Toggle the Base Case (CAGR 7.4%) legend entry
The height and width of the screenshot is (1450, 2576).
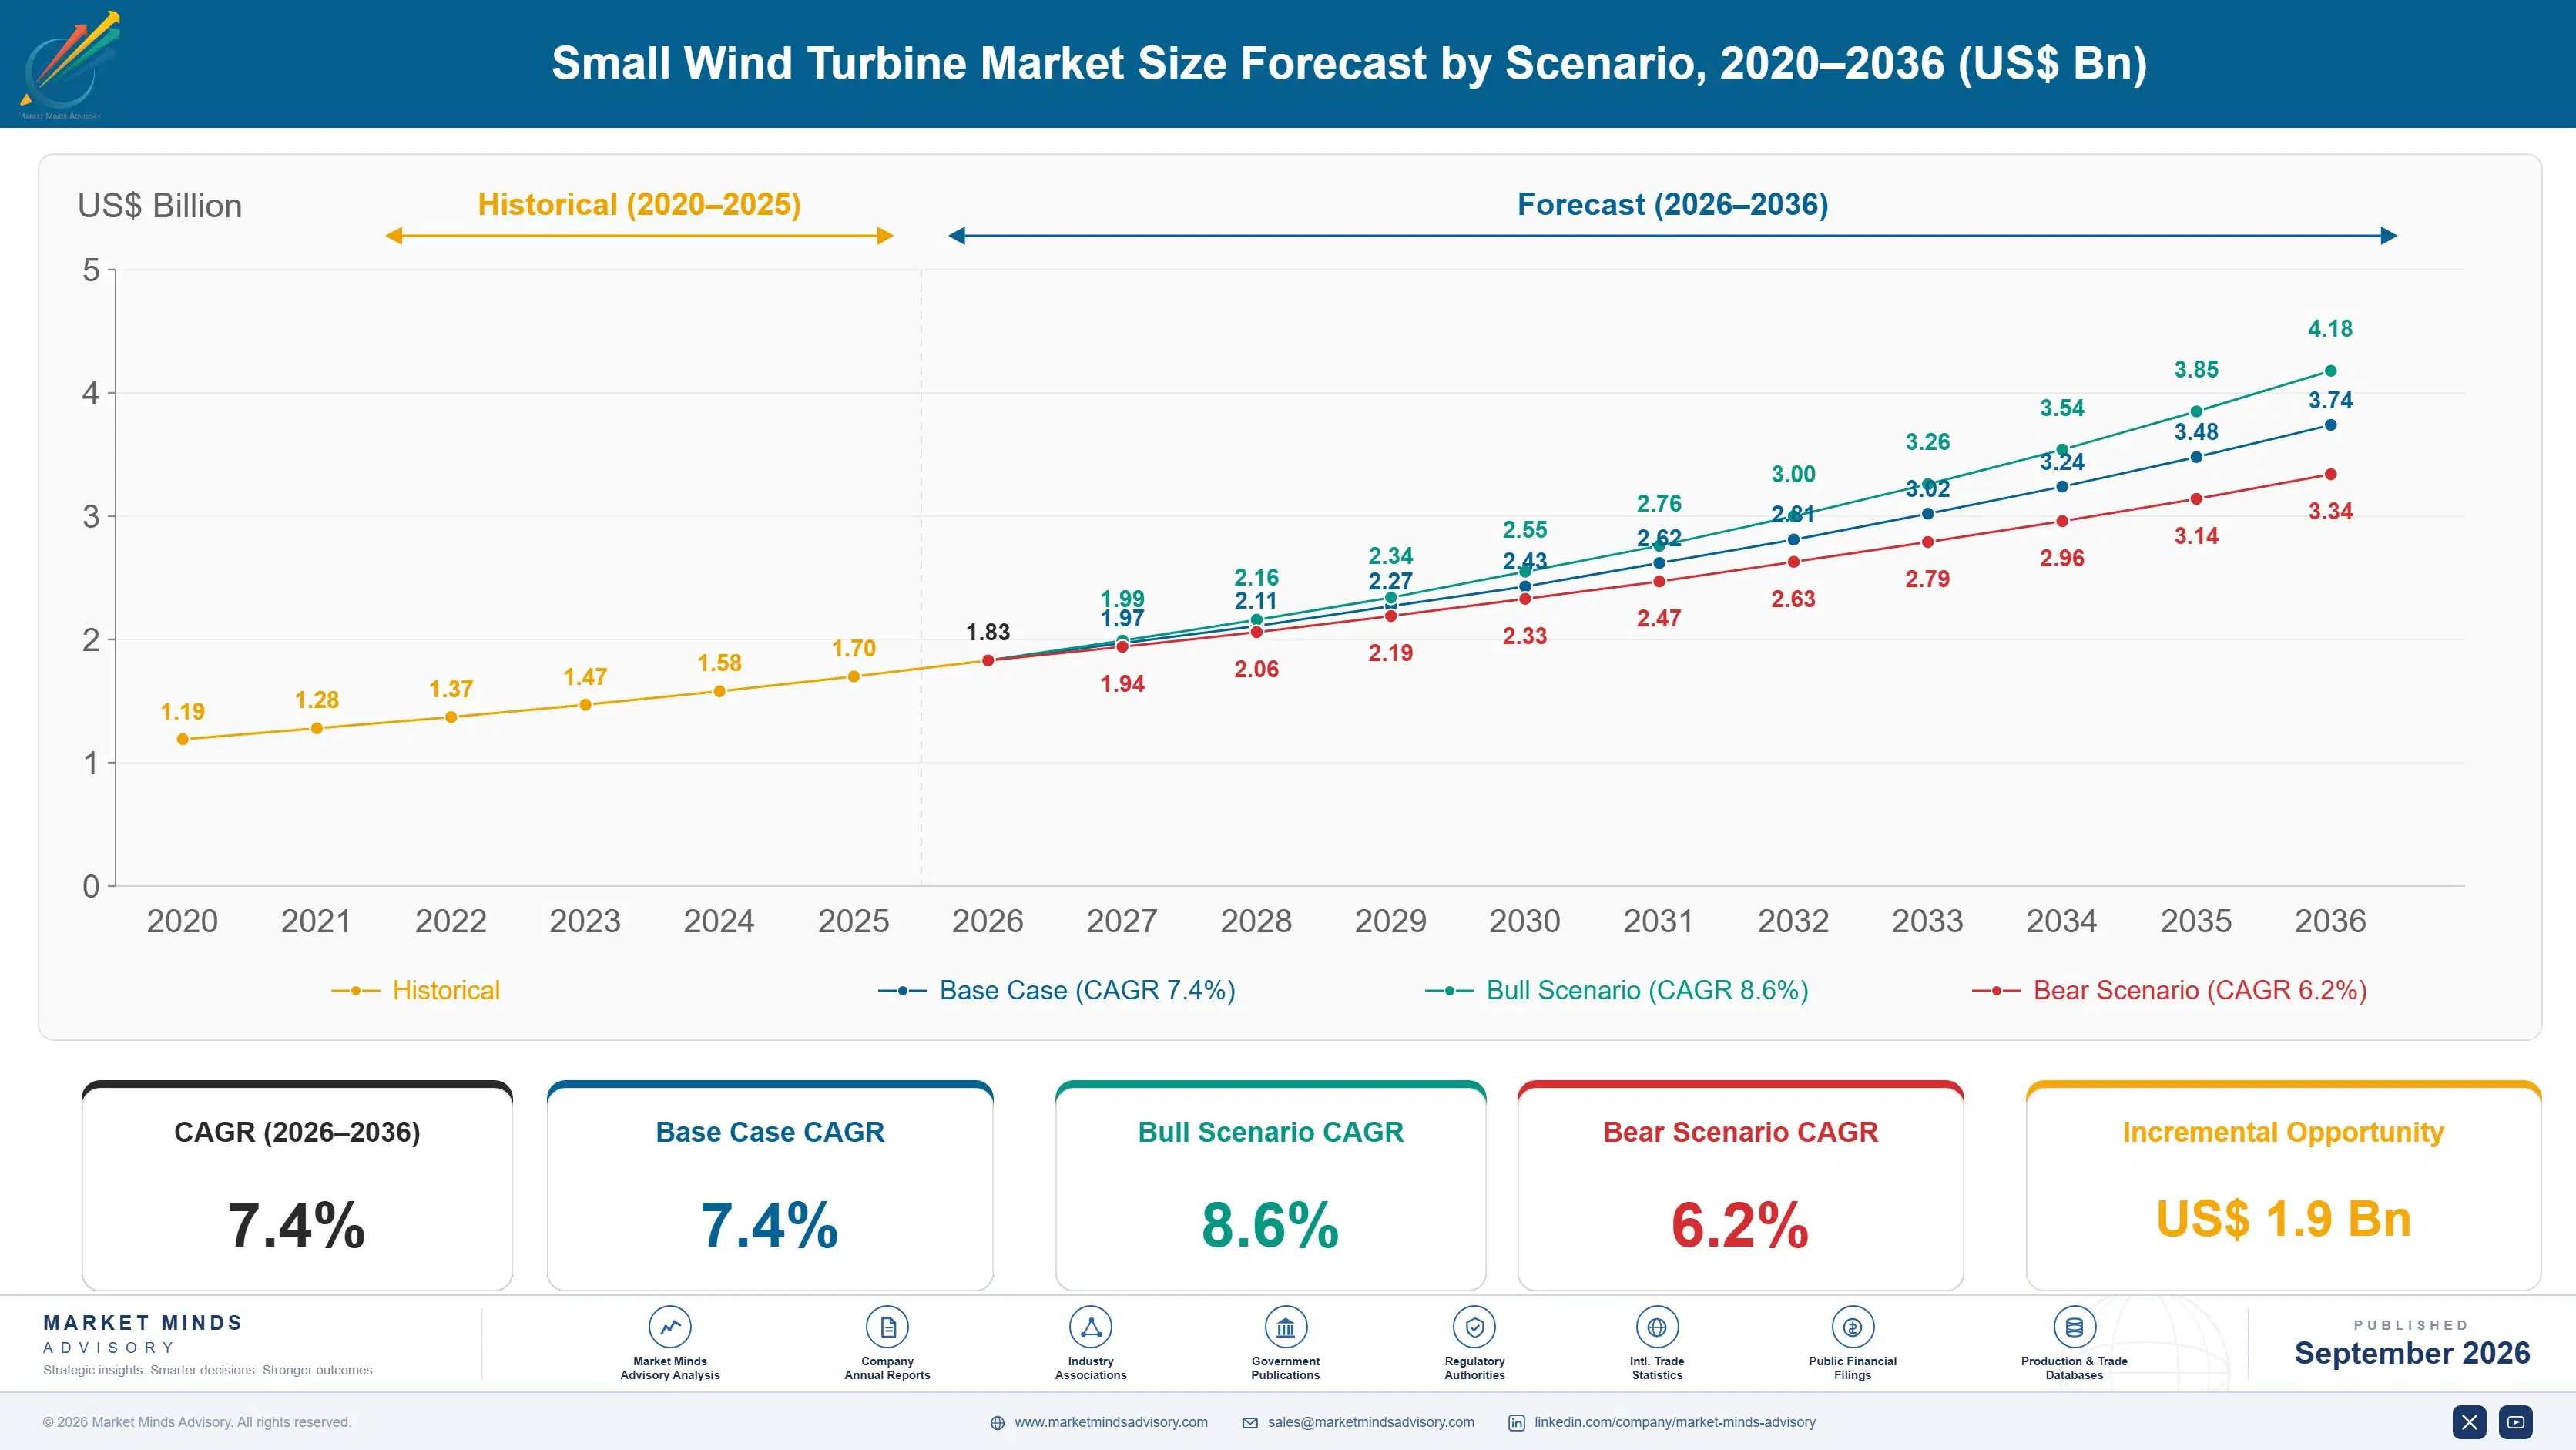click(1057, 990)
